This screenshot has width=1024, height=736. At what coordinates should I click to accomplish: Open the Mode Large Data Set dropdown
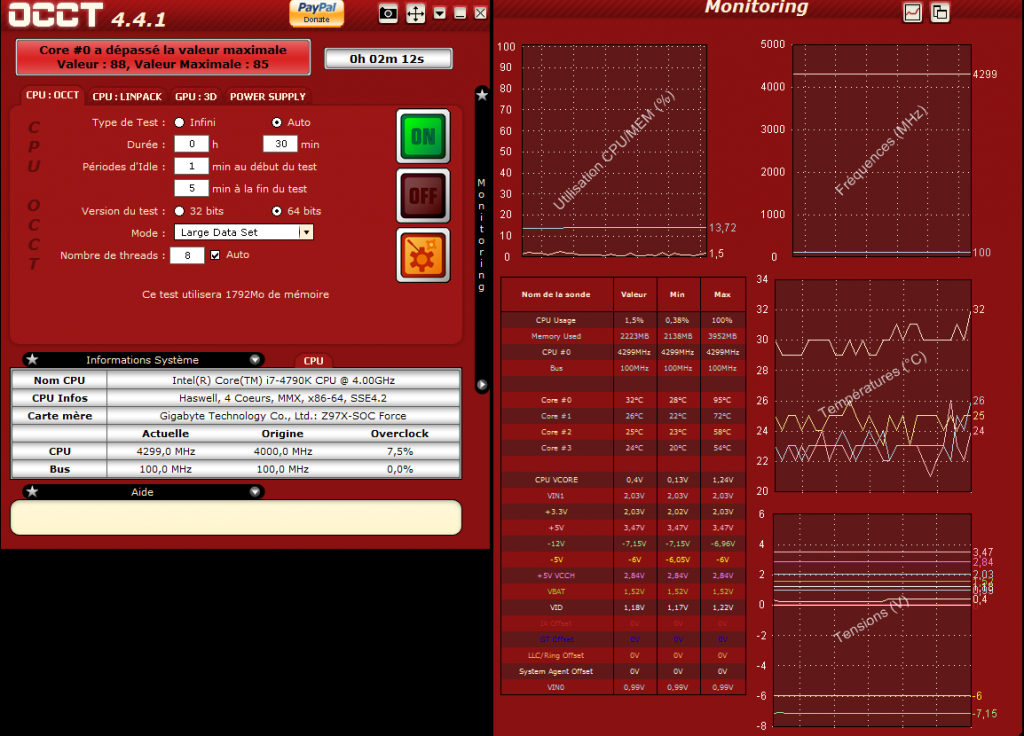pyautogui.click(x=244, y=232)
